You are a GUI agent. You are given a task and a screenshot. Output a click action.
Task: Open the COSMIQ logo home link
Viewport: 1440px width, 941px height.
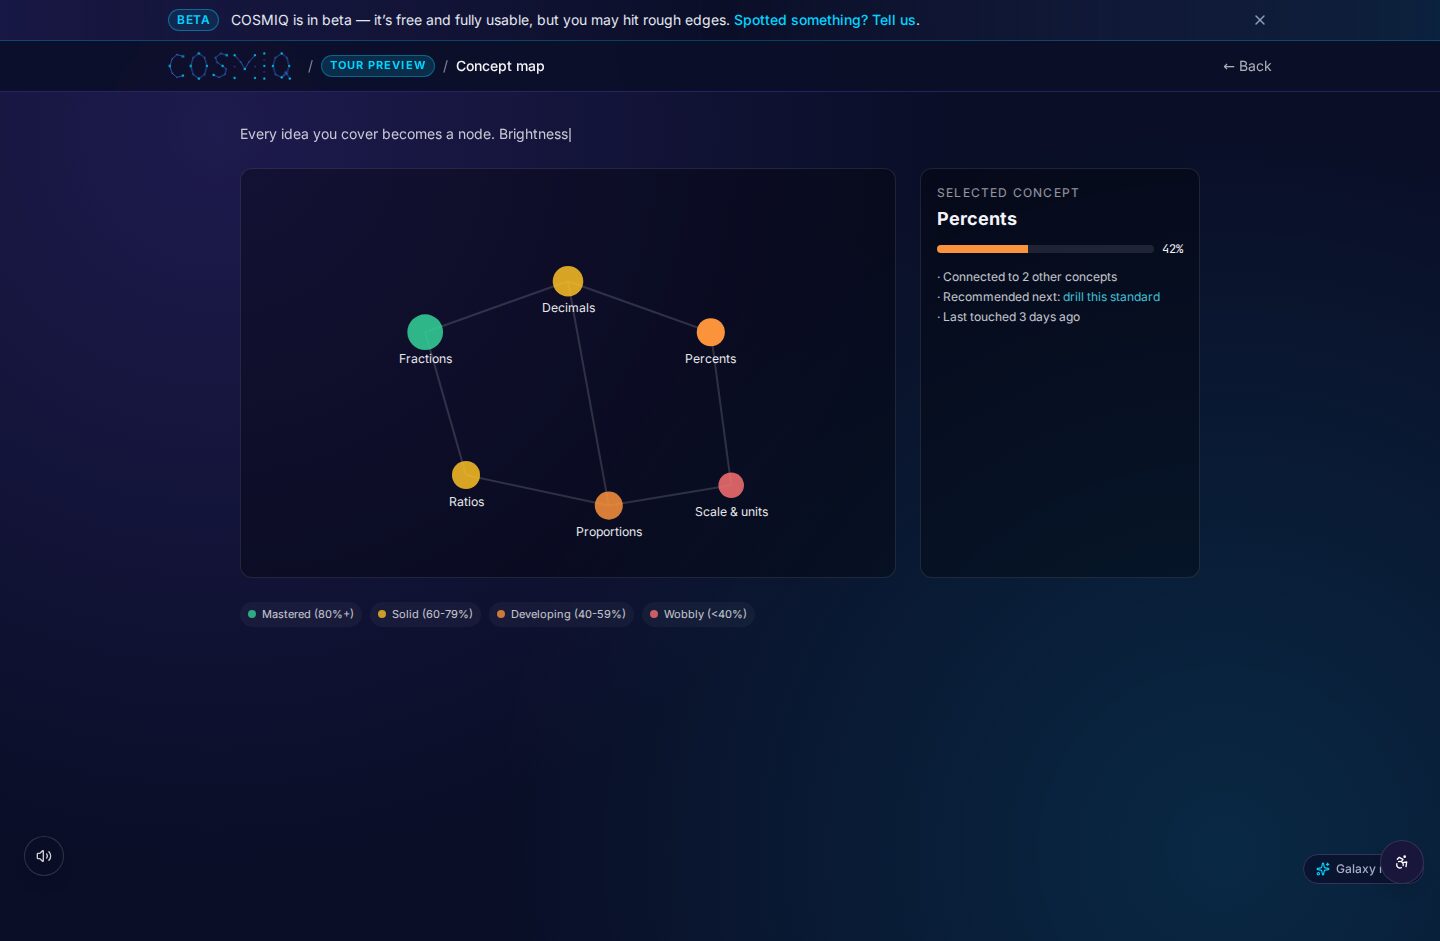pos(230,66)
